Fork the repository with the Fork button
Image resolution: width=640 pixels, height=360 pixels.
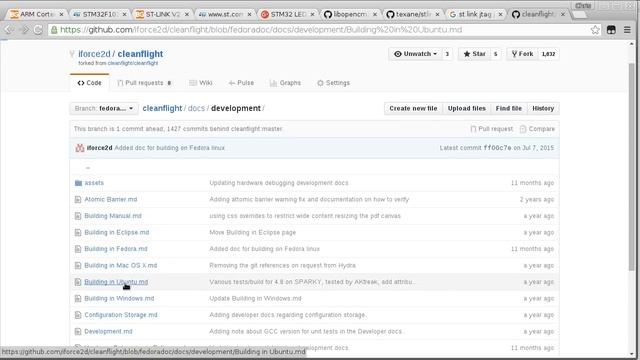pos(522,54)
